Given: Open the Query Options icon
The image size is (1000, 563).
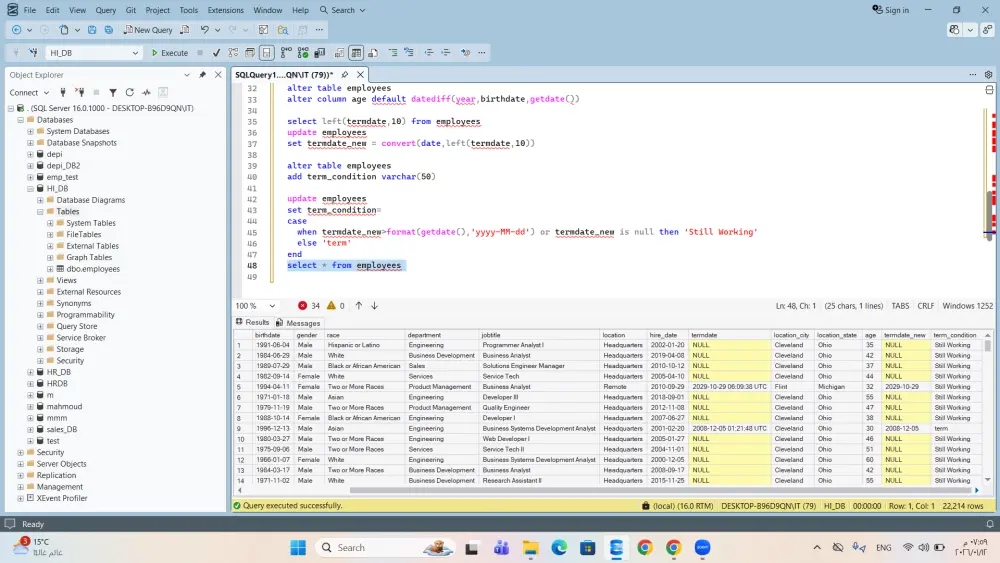Looking at the screenshot, I should coord(250,53).
